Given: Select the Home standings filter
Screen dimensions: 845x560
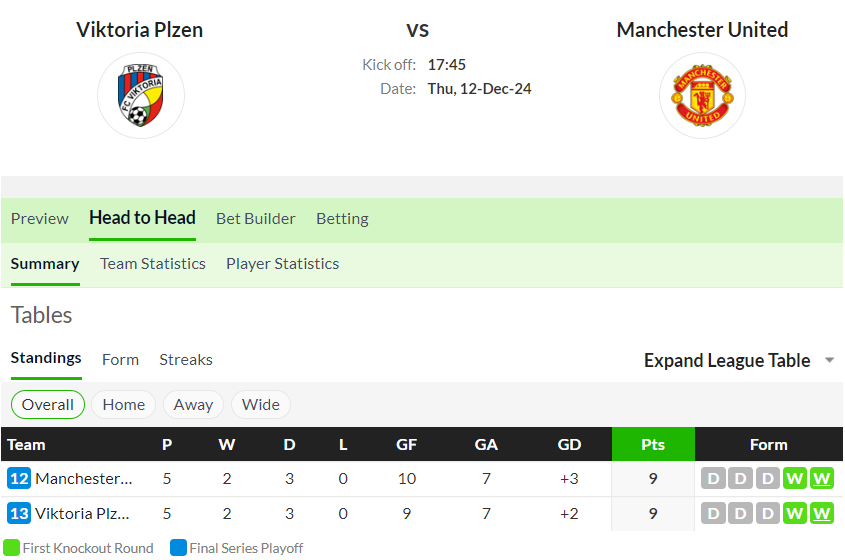Looking at the screenshot, I should [x=123, y=405].
